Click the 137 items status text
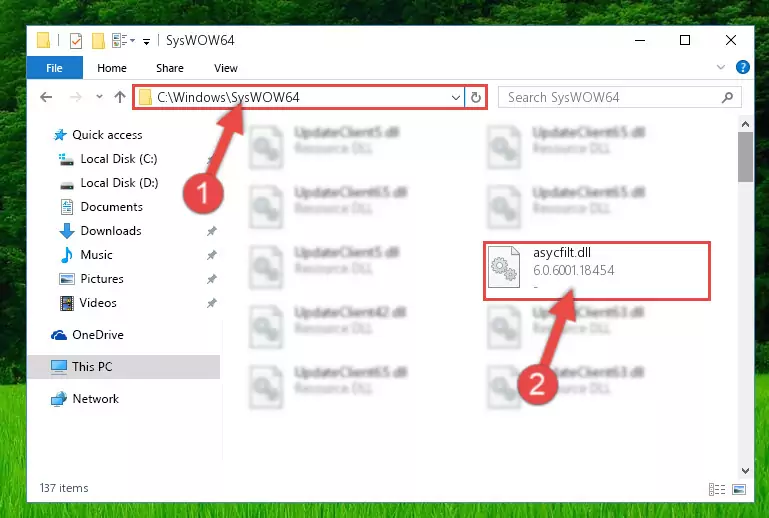 pyautogui.click(x=64, y=488)
